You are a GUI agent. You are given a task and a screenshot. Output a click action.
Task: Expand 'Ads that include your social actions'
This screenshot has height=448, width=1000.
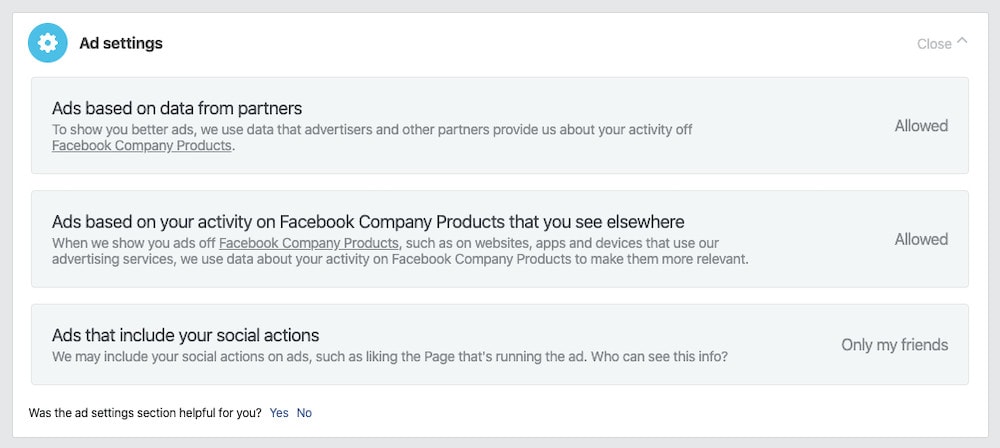click(186, 335)
